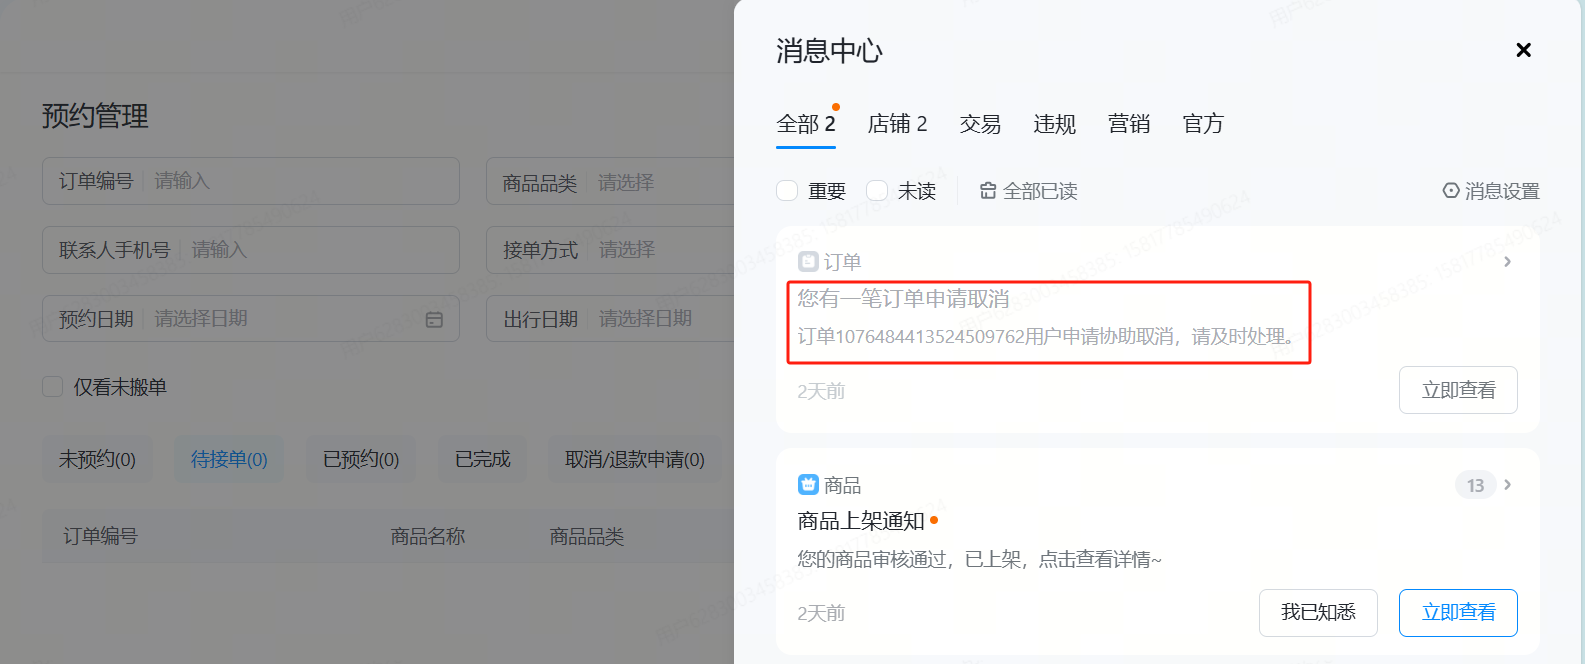Toggle the 未读 filter checkbox

tap(877, 191)
